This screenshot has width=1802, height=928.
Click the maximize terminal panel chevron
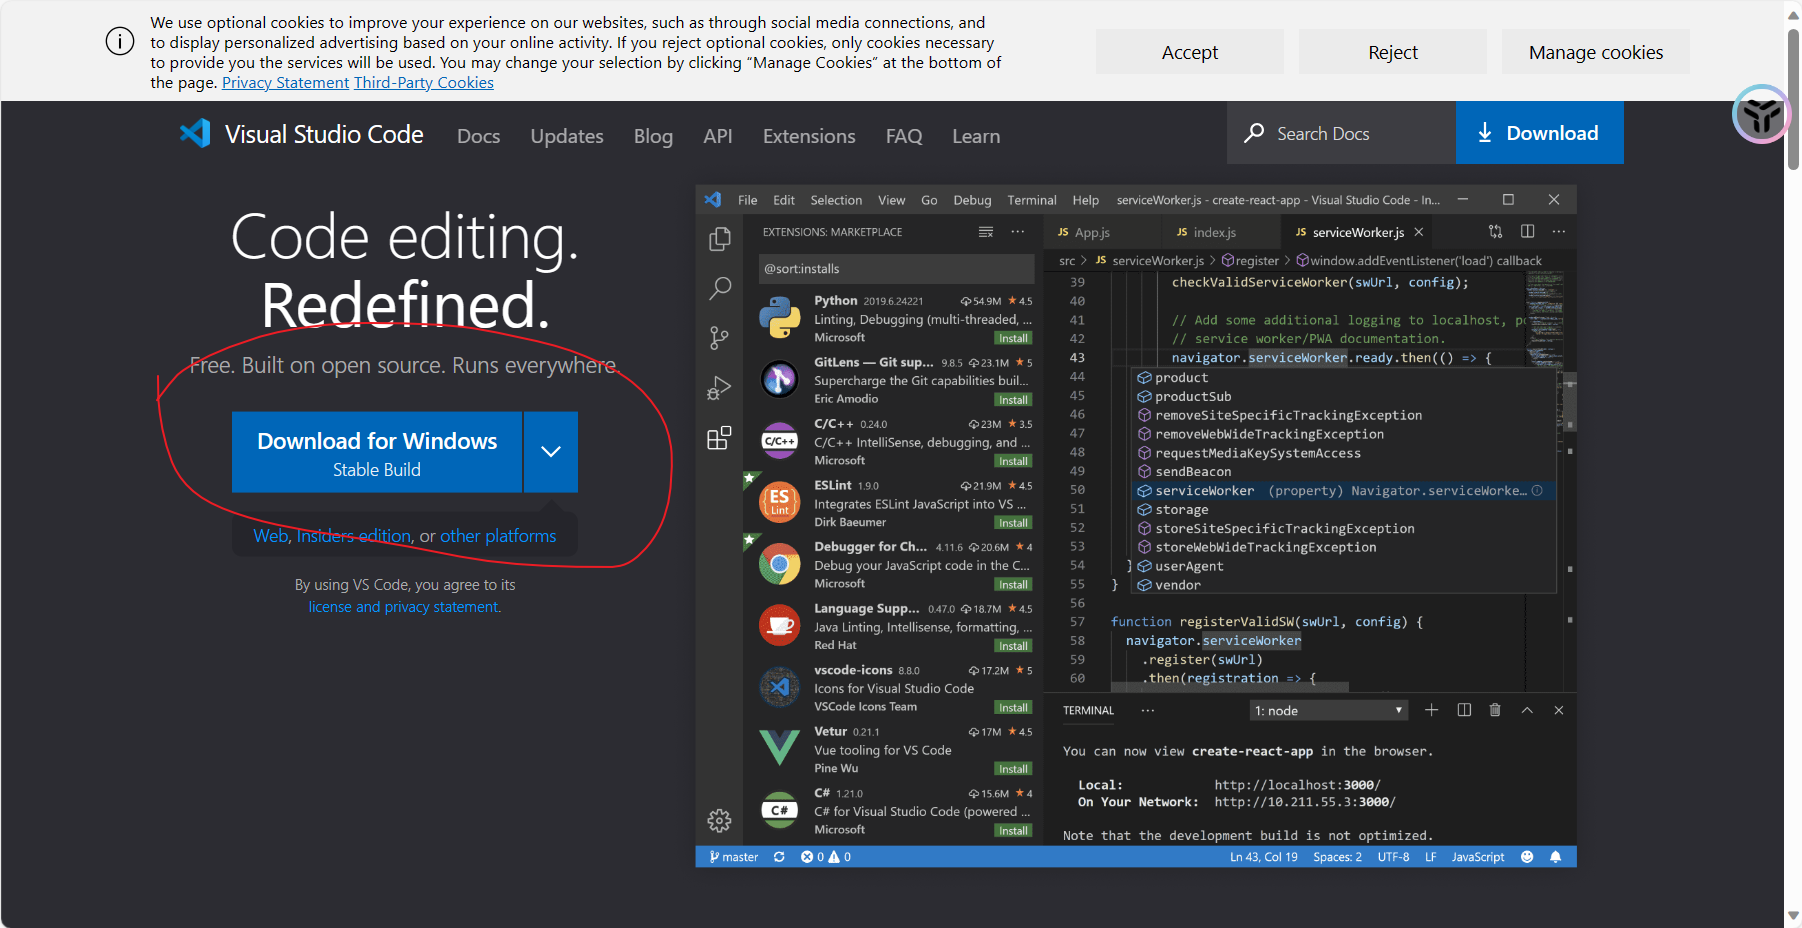1527,710
